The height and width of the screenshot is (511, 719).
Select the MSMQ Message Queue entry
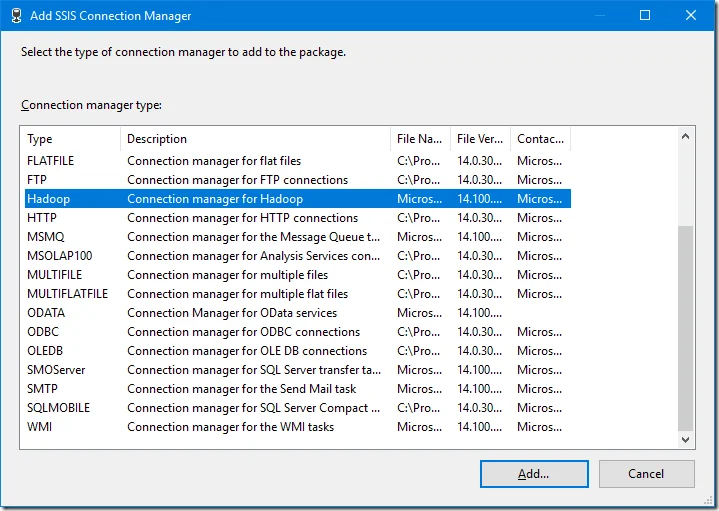(x=46, y=237)
